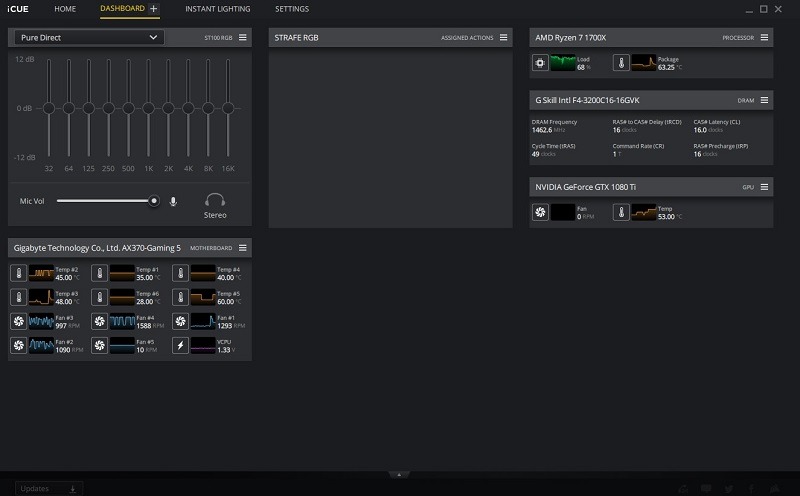Open the AMD Ryzen processor panel menu
The image size is (800, 496).
click(x=764, y=37)
